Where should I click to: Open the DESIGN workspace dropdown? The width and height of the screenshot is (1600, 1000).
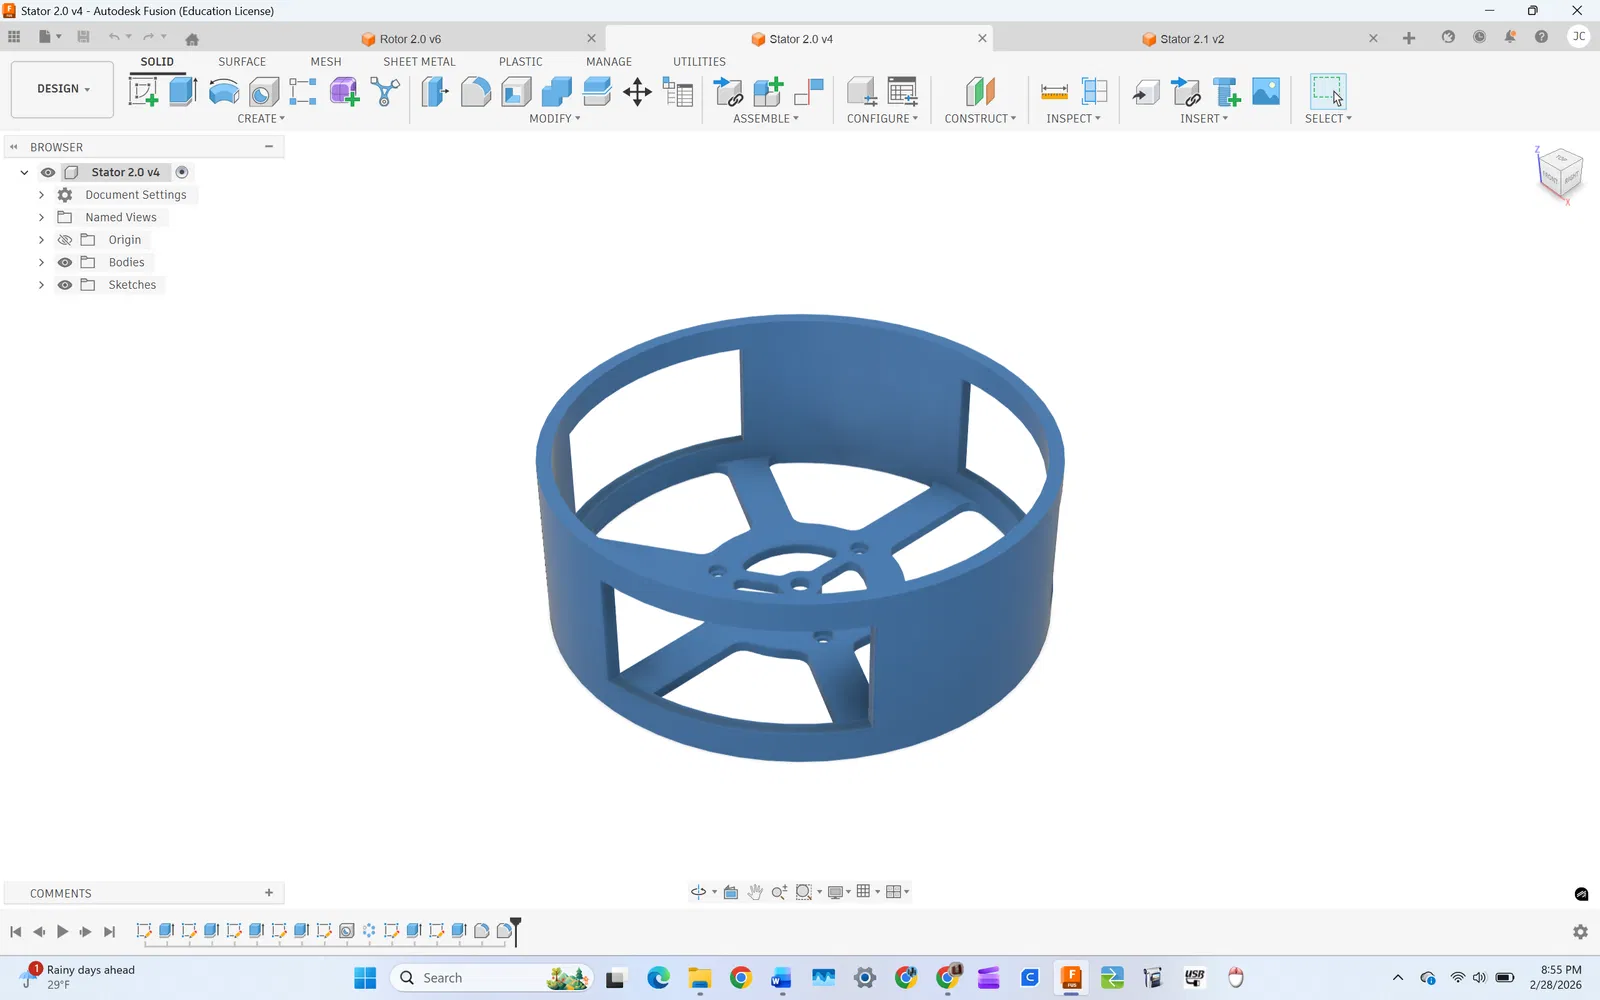[x=62, y=89]
